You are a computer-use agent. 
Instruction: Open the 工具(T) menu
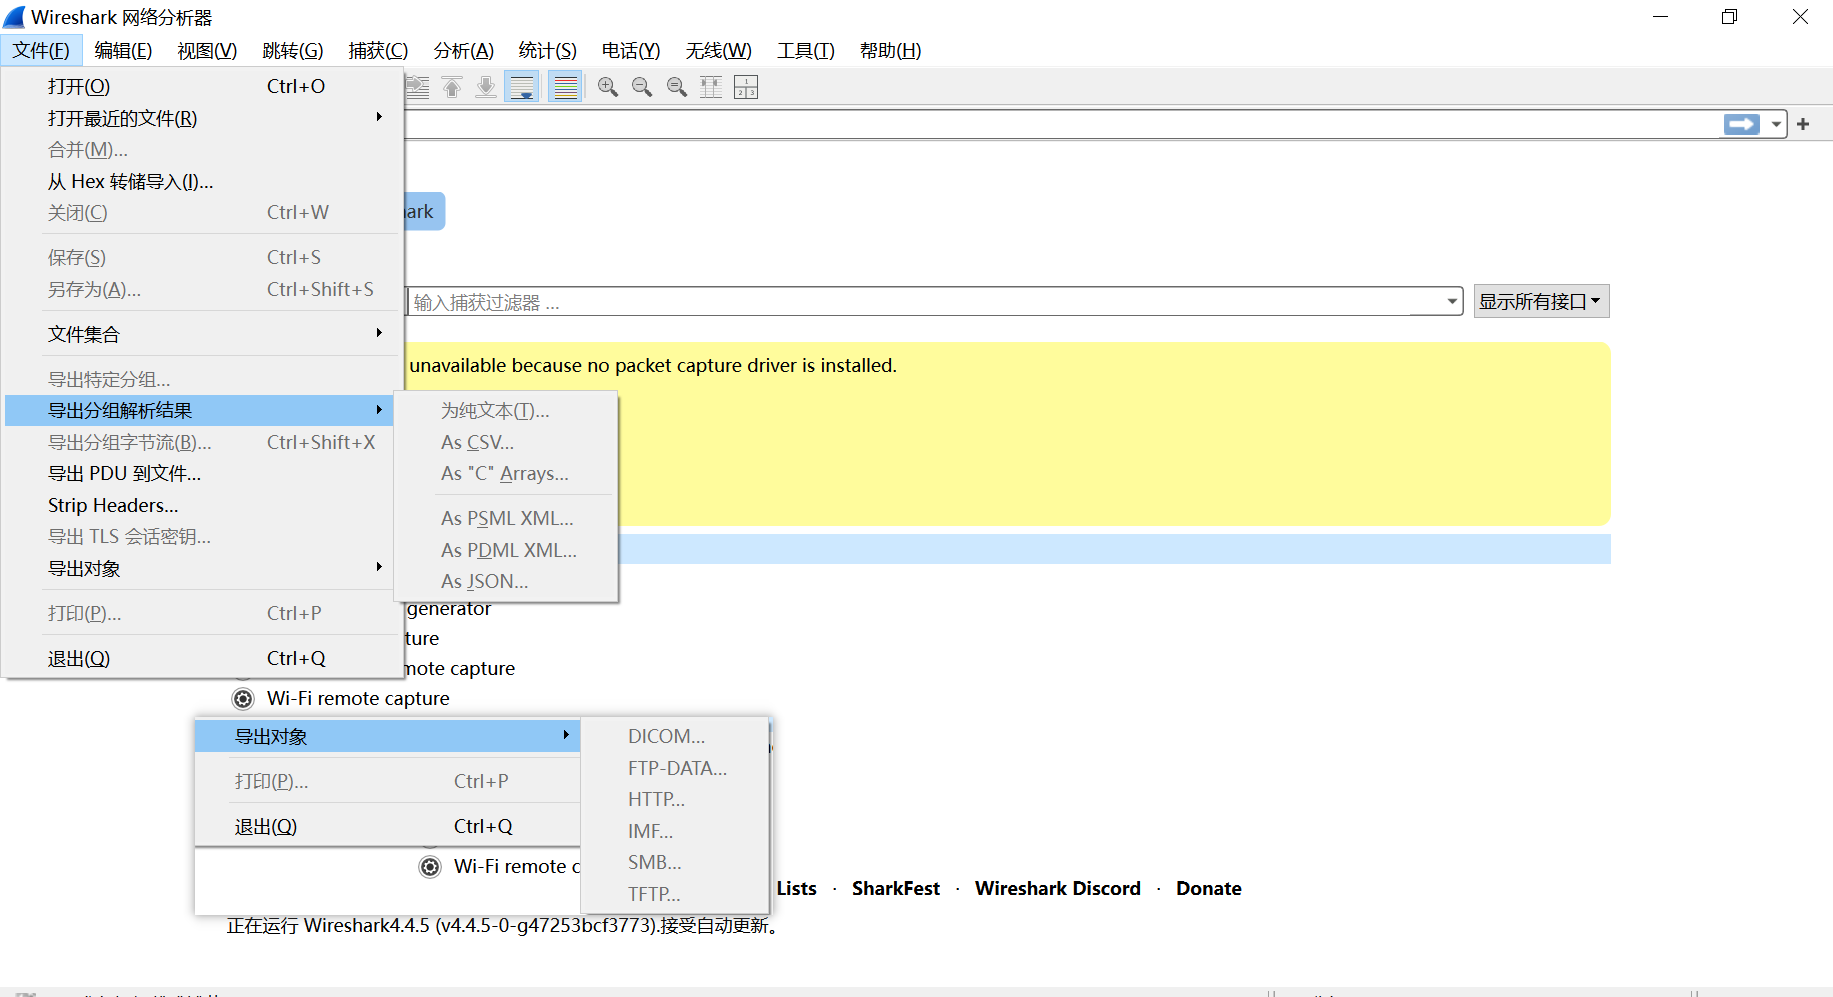tap(806, 50)
